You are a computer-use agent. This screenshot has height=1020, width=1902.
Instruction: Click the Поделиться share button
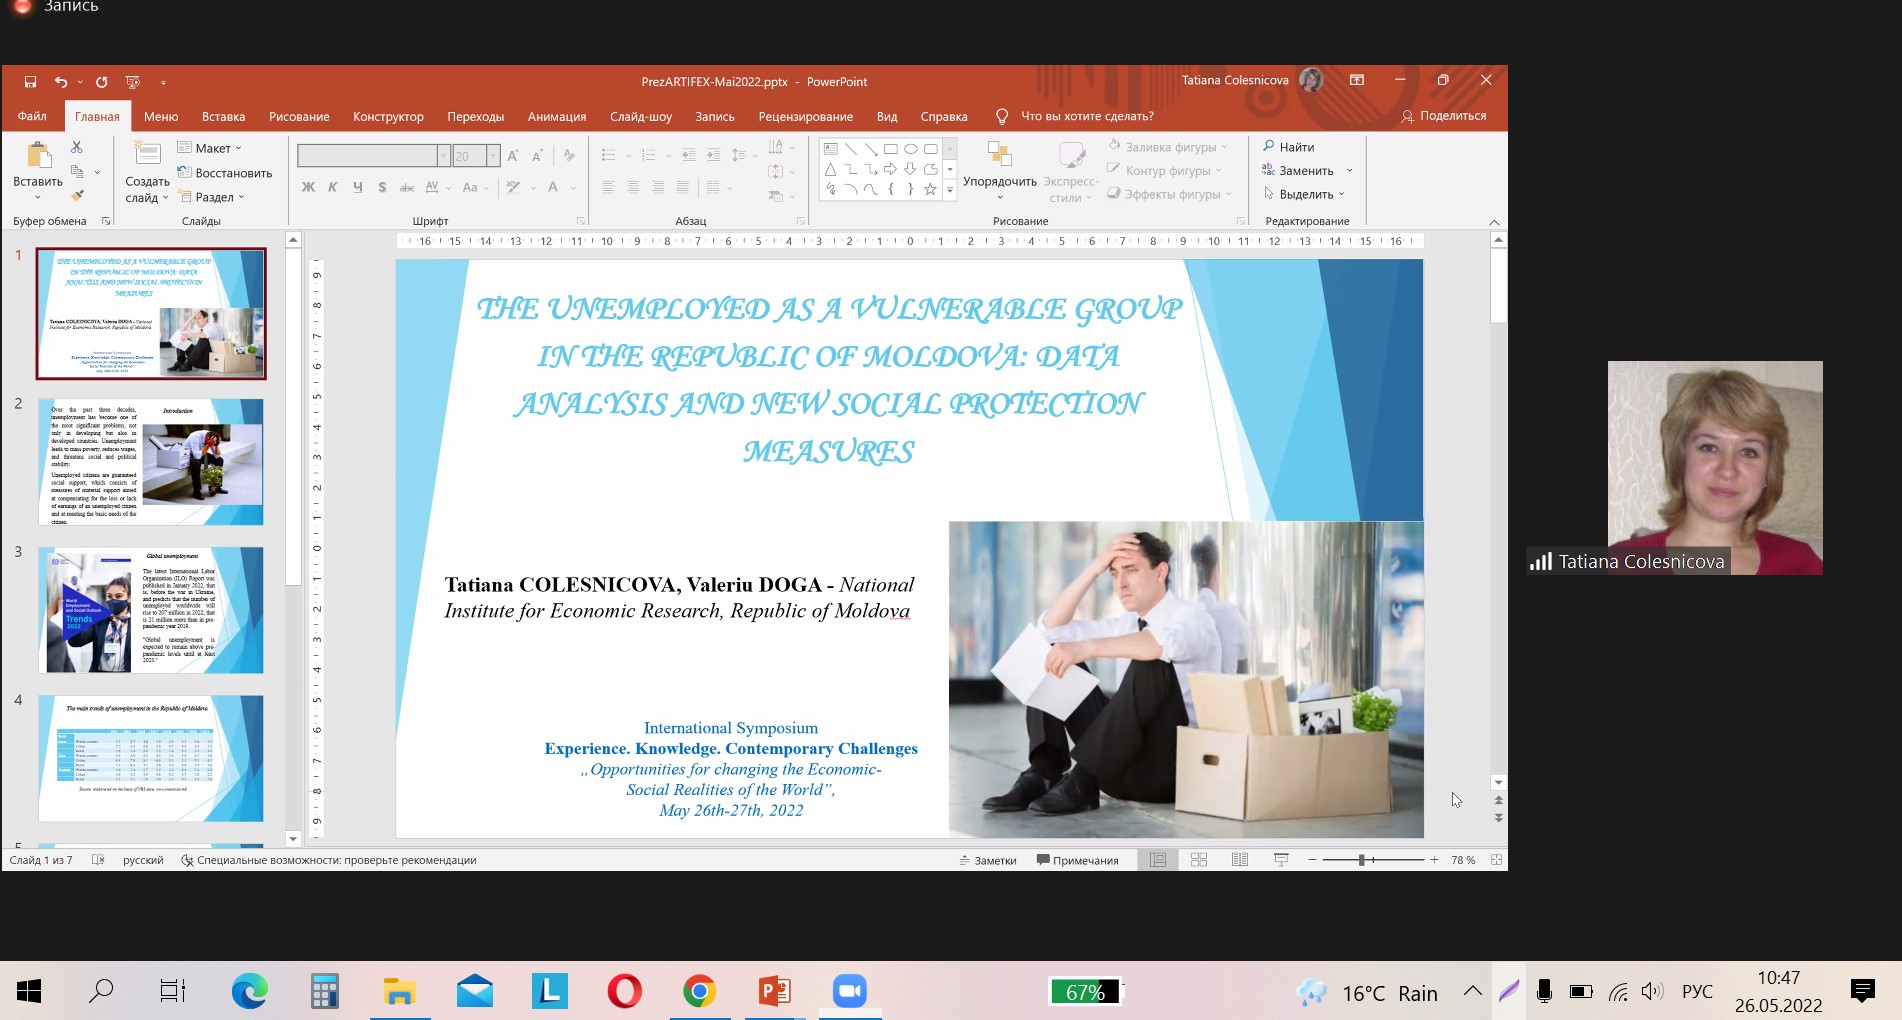click(1444, 116)
